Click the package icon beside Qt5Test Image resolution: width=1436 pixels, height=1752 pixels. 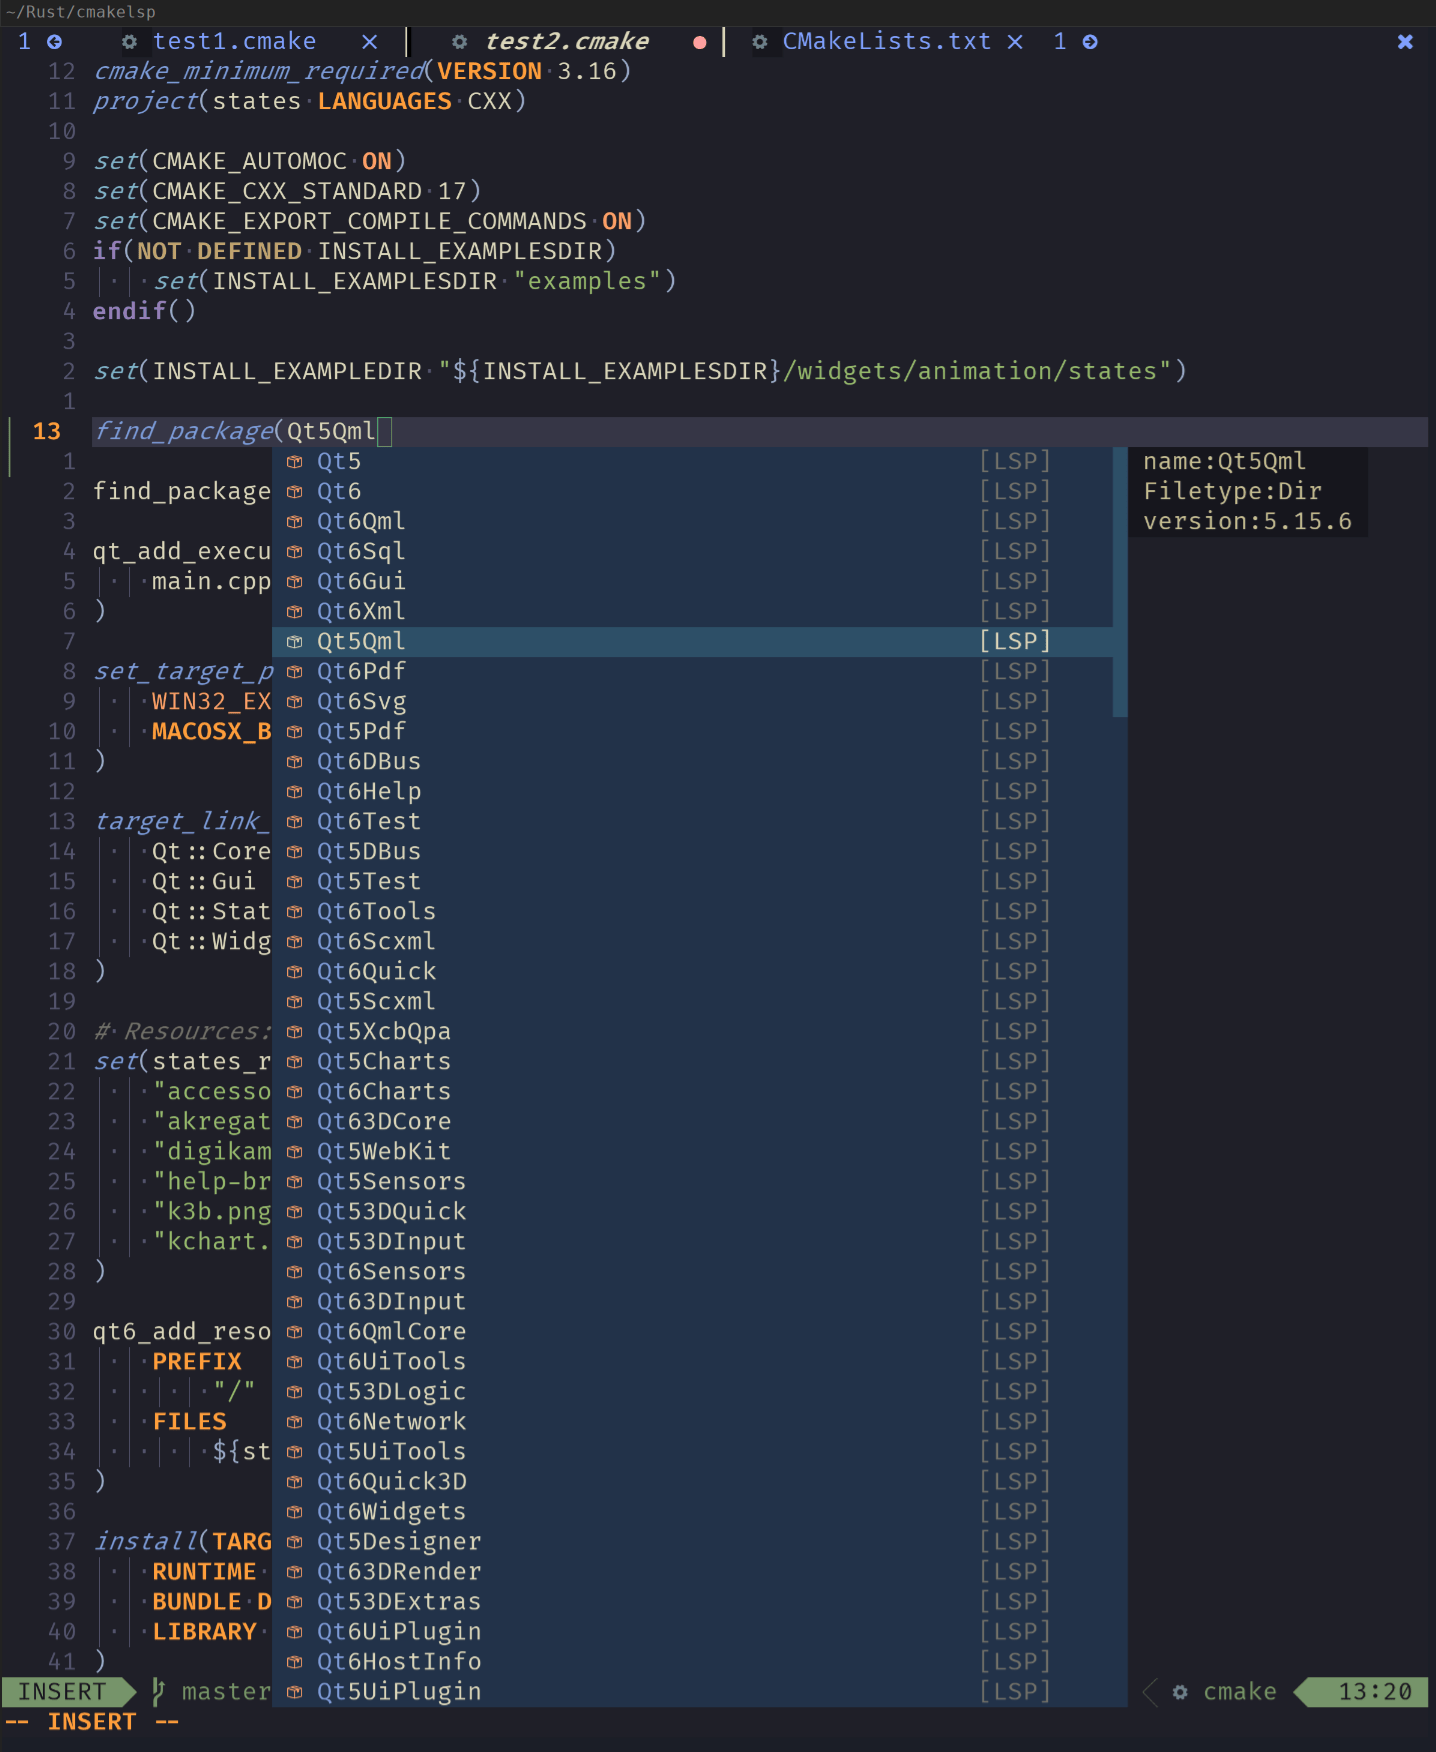tap(295, 881)
